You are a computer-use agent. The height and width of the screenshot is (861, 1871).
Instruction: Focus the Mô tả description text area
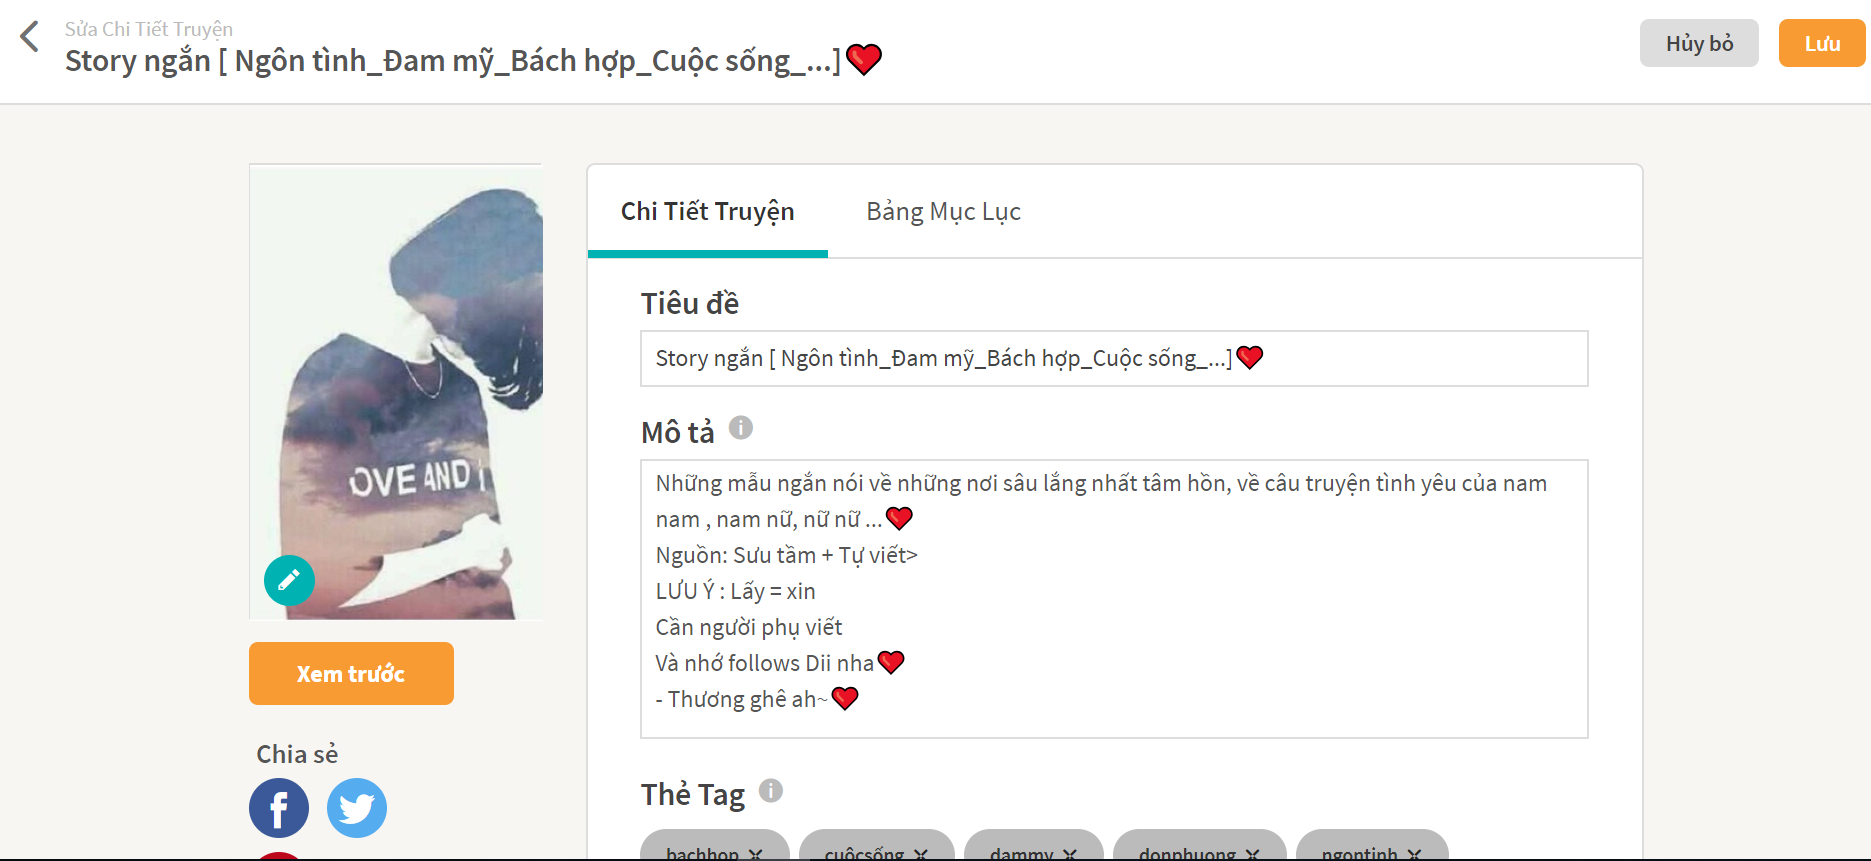click(1114, 599)
